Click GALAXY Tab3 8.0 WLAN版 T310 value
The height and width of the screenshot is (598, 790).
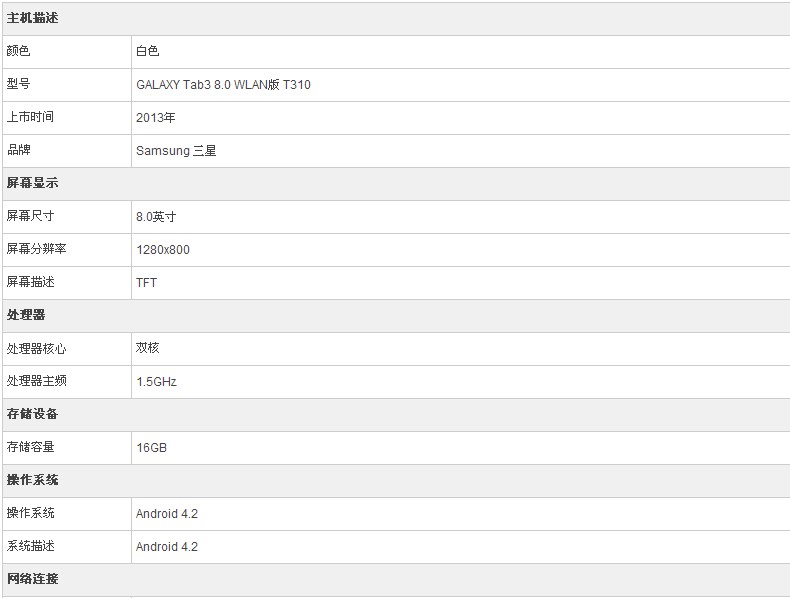pos(223,84)
